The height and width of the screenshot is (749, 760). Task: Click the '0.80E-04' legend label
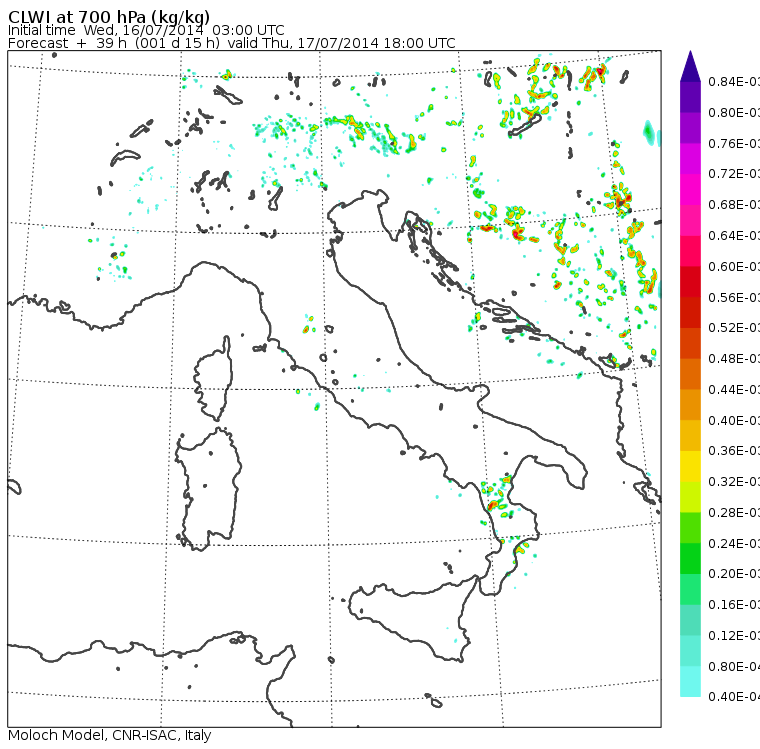[x=734, y=667]
